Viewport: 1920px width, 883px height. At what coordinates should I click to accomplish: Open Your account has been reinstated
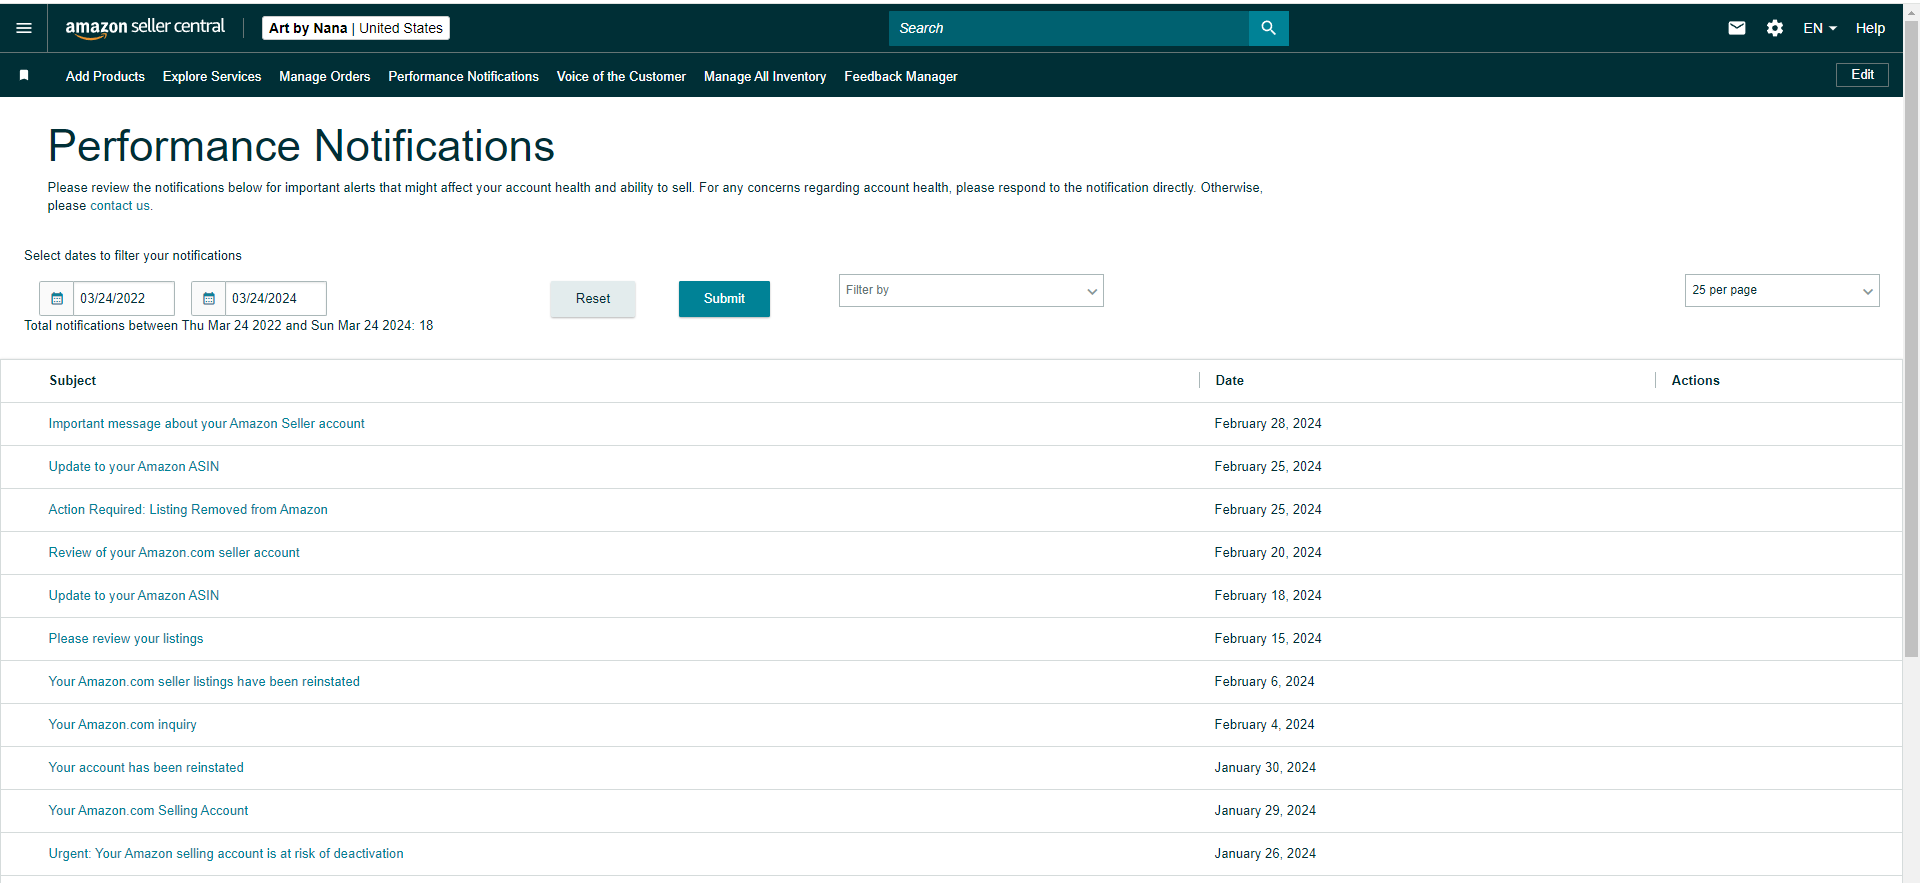tap(146, 768)
